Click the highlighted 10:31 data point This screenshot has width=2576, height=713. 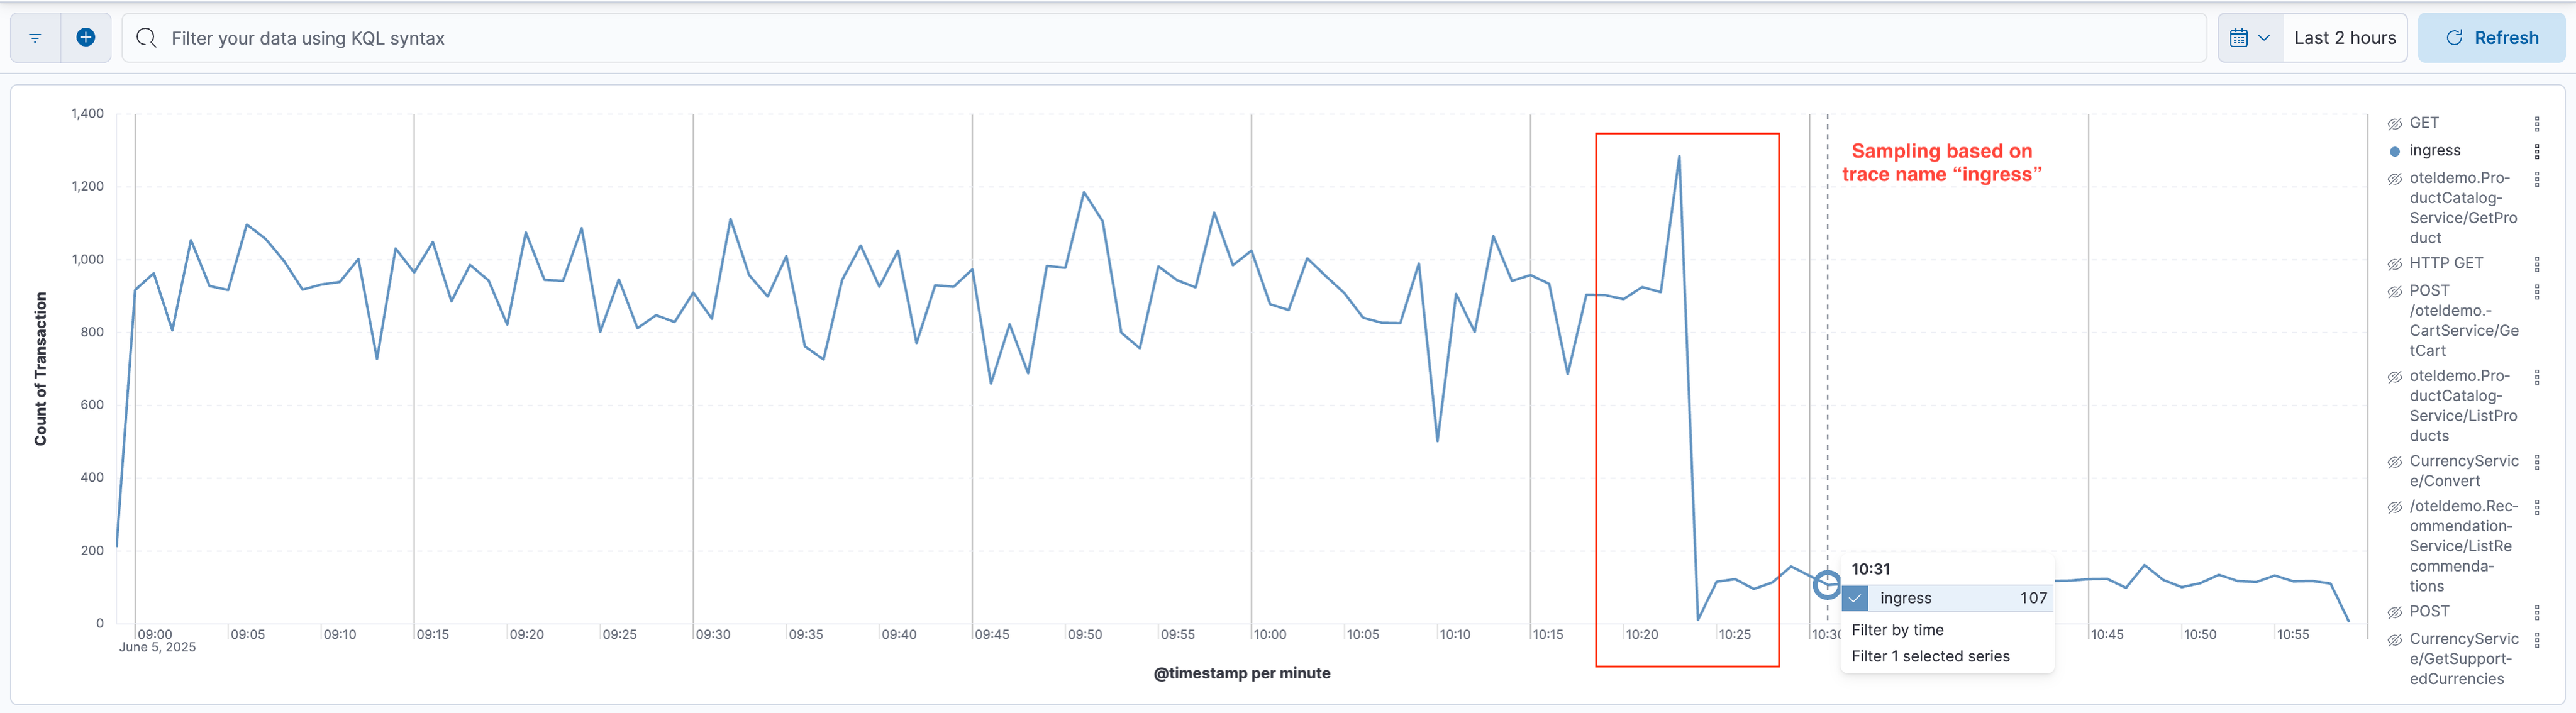pos(1827,584)
